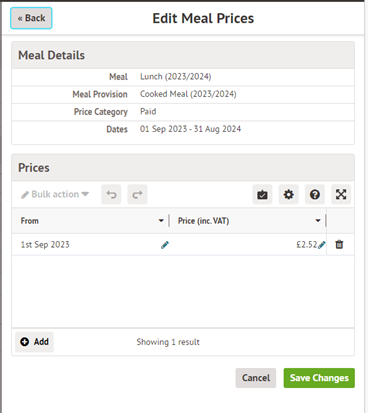Image resolution: width=368 pixels, height=413 pixels.
Task: Click the redo arrow icon
Action: [137, 194]
